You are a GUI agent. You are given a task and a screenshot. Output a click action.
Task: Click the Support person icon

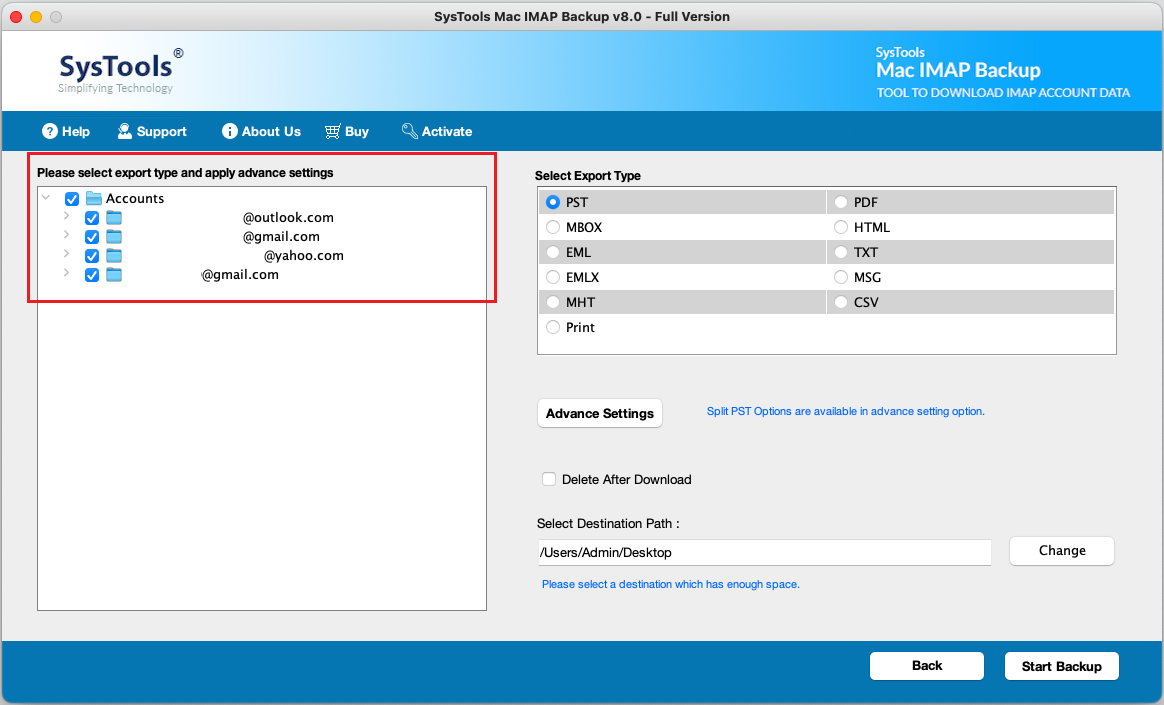[x=125, y=131]
